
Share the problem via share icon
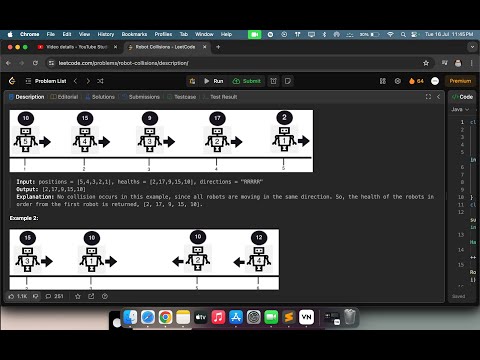91,296
